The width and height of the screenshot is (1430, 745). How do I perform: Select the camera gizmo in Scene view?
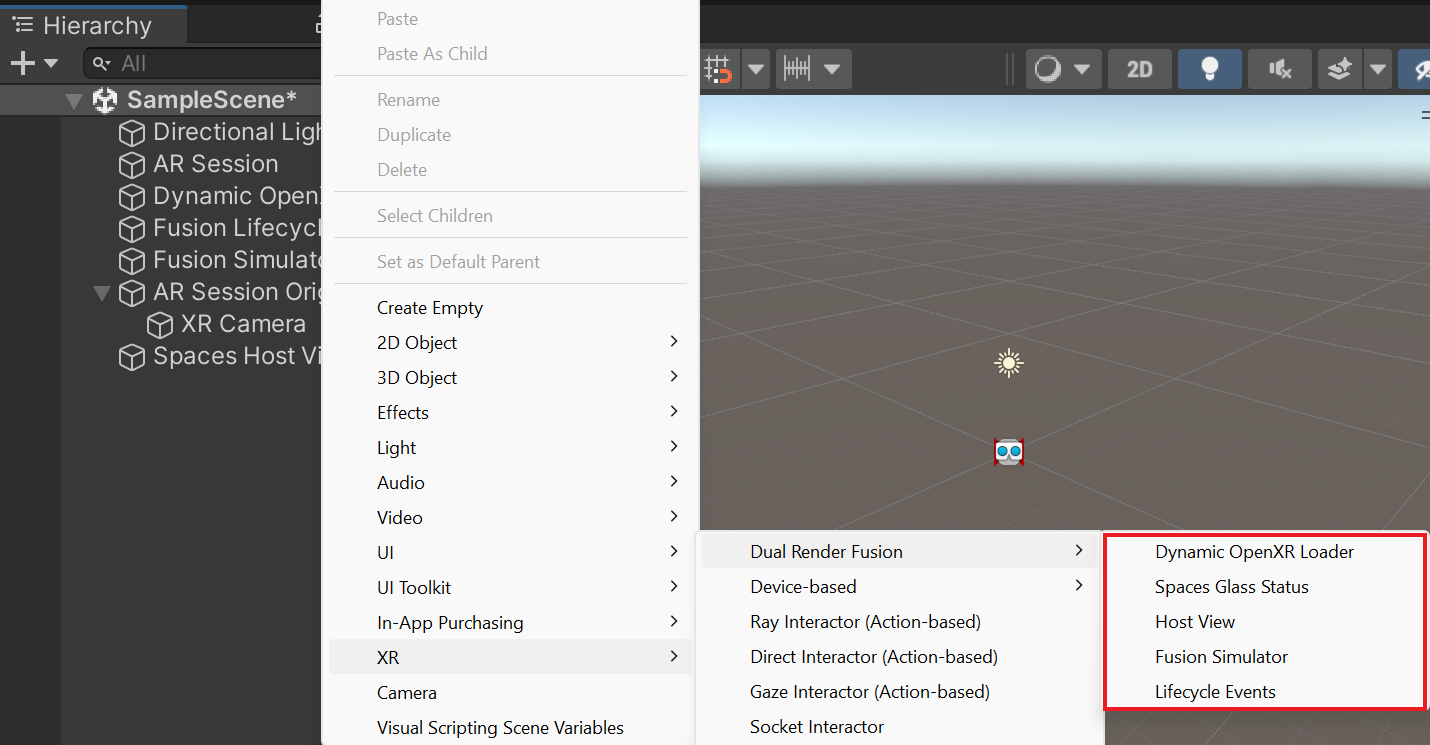1008,452
